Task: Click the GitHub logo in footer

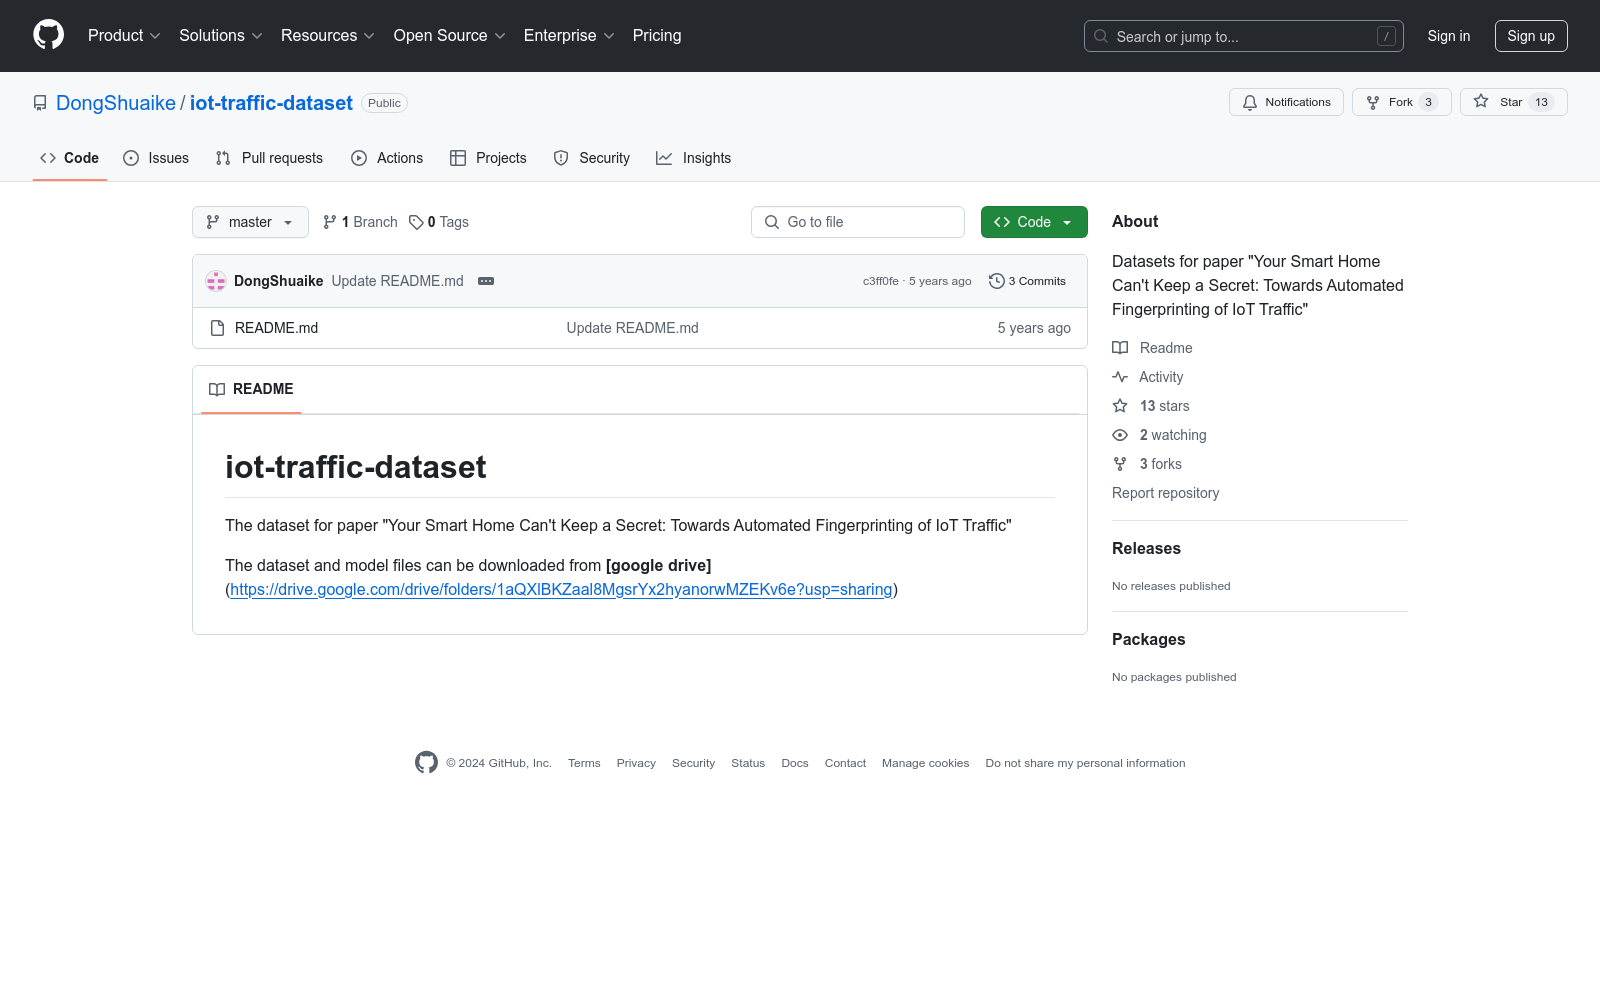Action: tap(426, 763)
